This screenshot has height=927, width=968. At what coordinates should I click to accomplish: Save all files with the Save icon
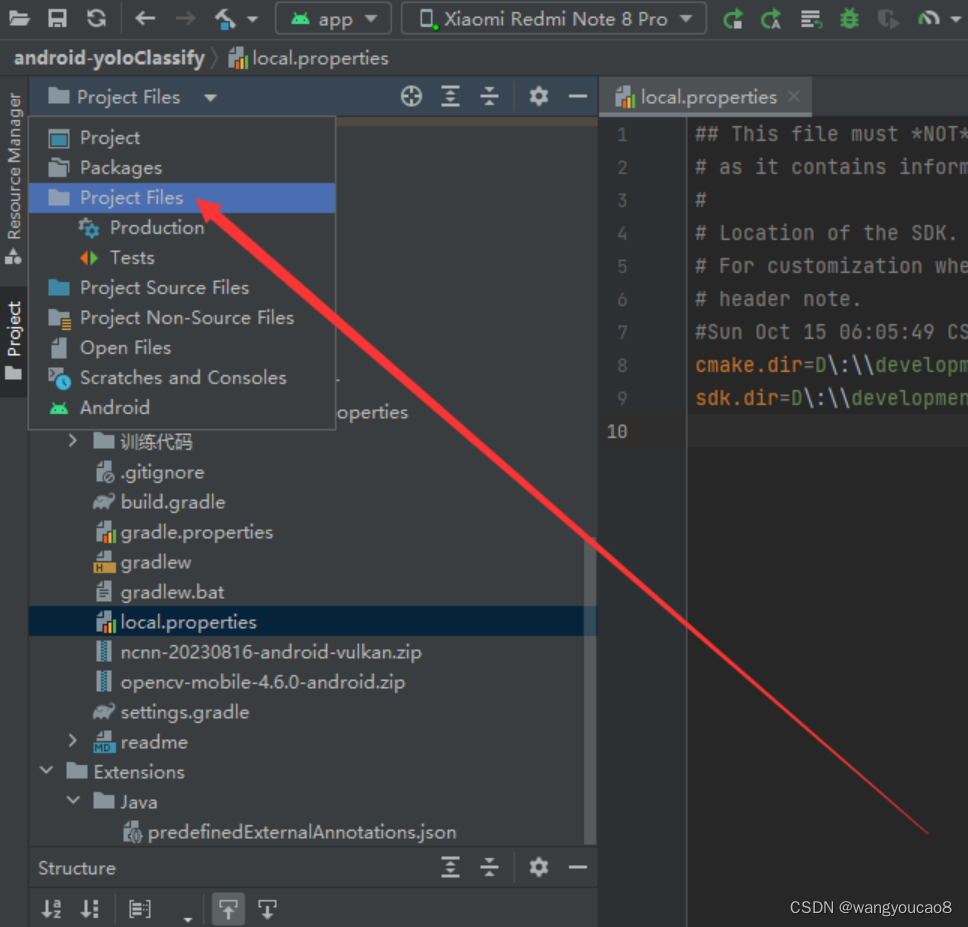[57, 17]
